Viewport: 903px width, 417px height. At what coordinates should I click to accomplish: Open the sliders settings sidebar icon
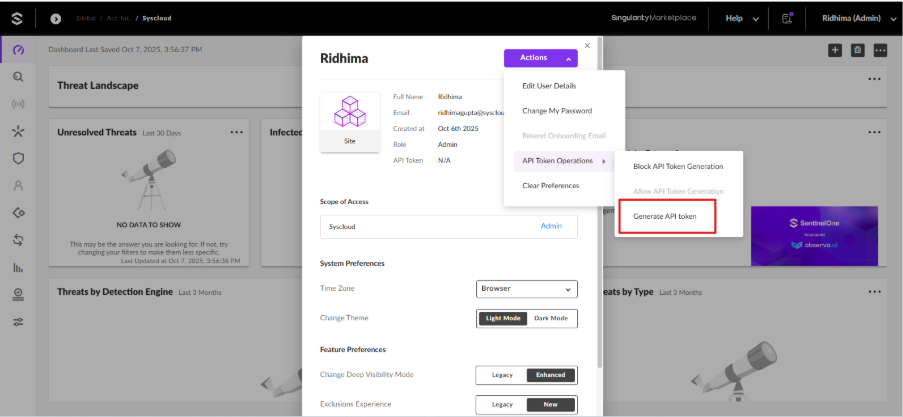point(18,322)
